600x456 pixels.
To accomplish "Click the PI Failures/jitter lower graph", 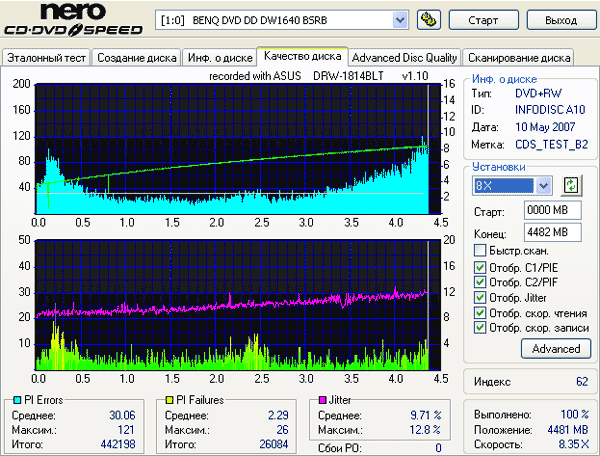I will (237, 305).
